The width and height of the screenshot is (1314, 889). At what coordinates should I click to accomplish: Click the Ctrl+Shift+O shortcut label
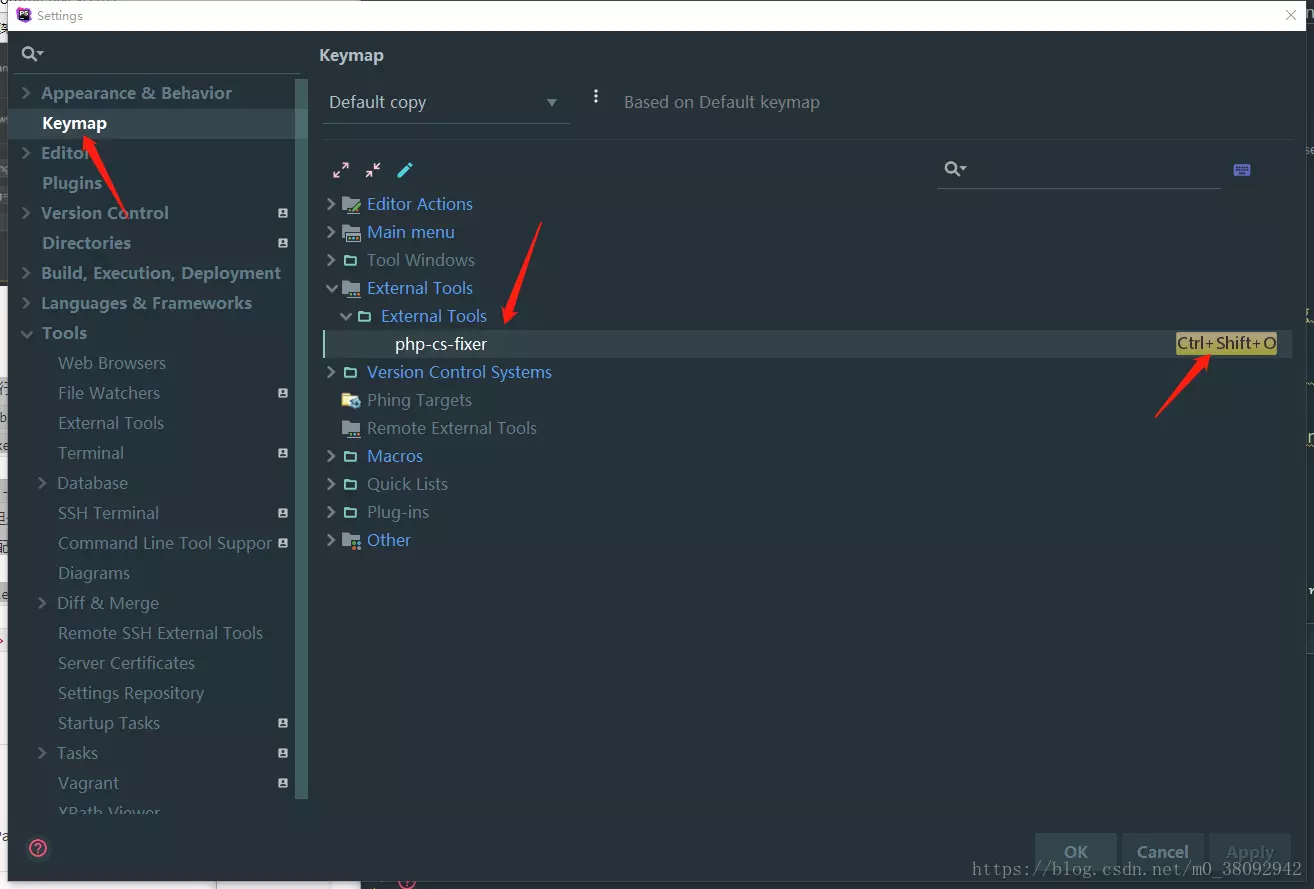1226,343
